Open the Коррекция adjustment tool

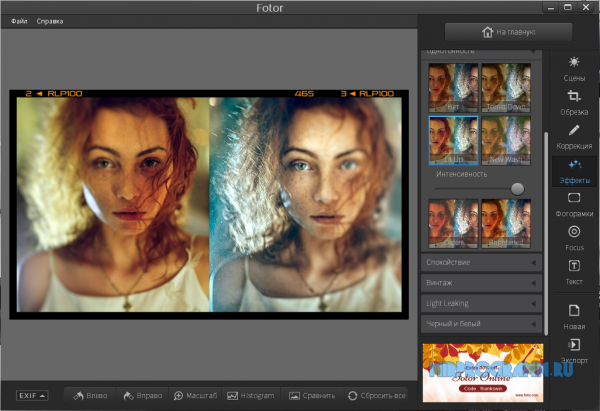[x=574, y=137]
